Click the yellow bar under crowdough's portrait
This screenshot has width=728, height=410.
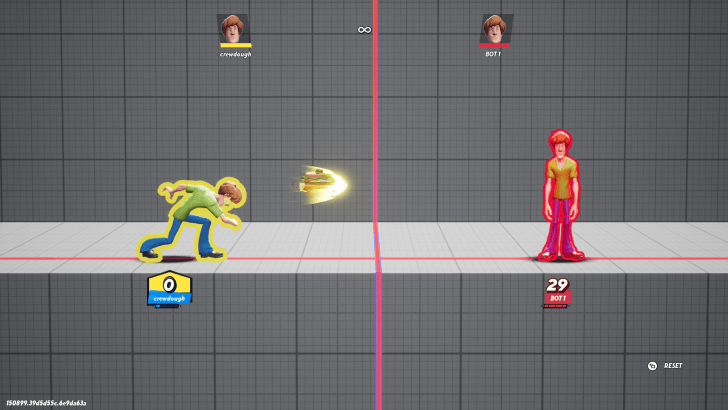point(235,45)
